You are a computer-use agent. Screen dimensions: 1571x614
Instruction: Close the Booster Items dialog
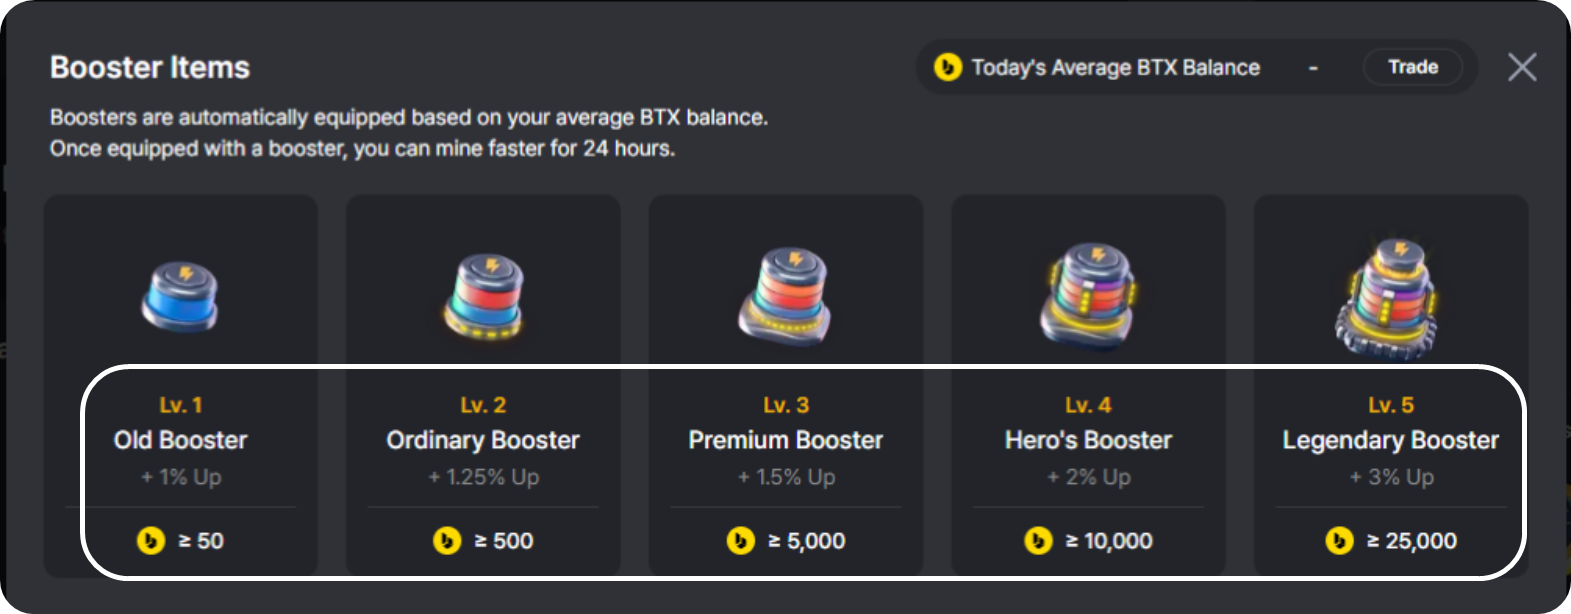coord(1522,67)
